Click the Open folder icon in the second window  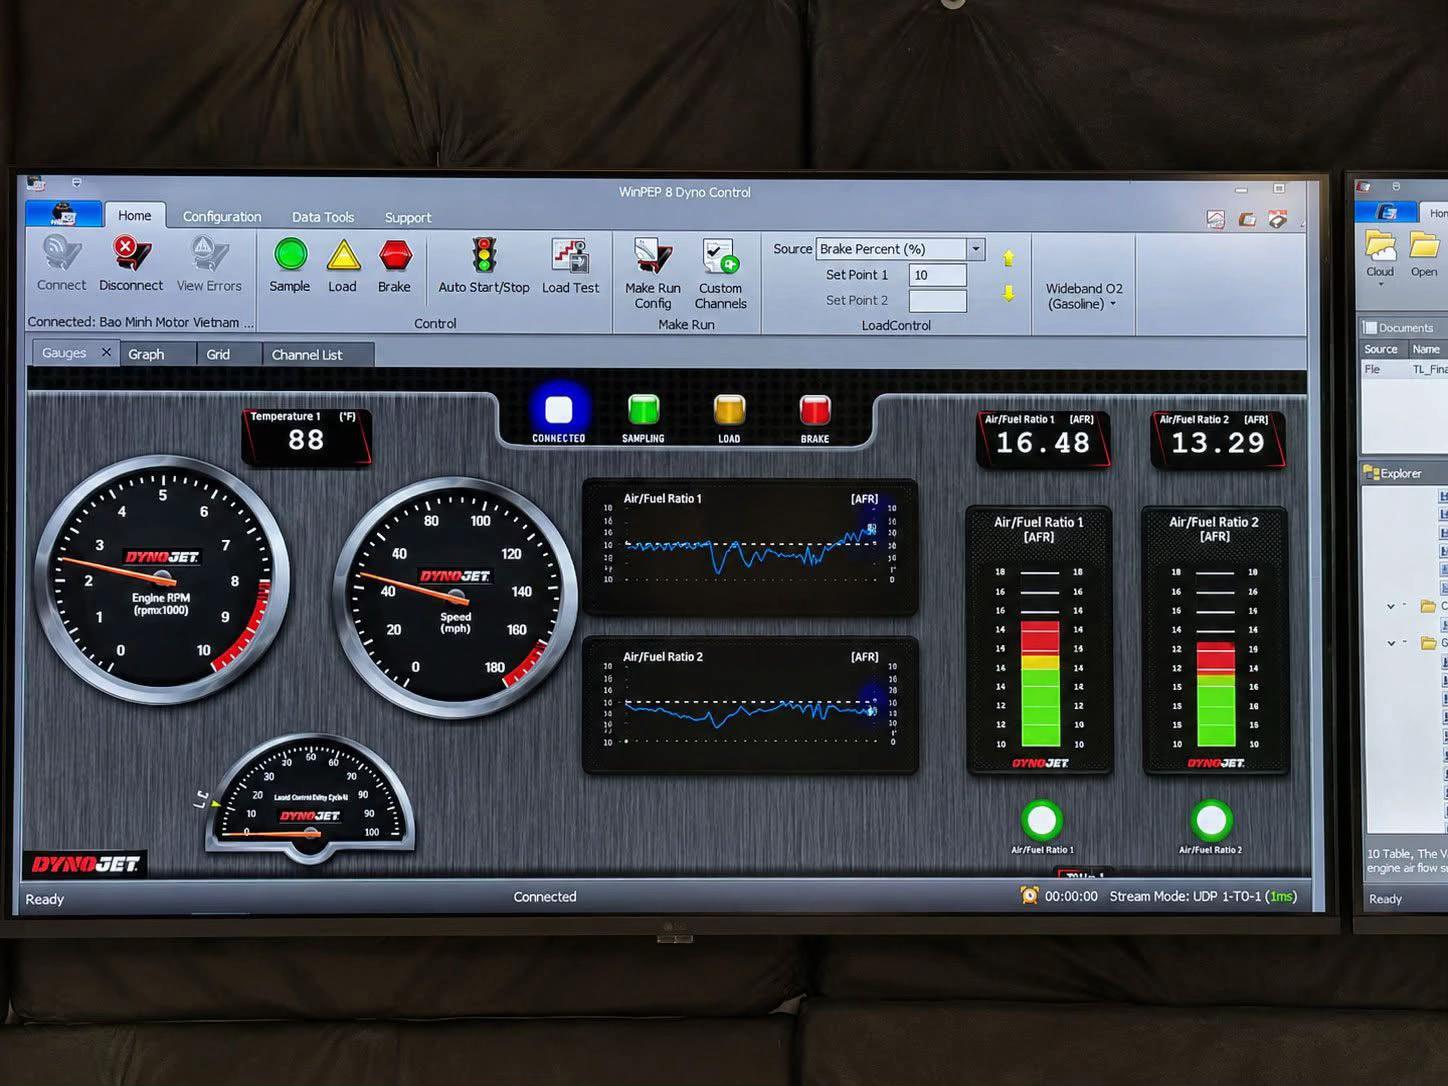pyautogui.click(x=1424, y=245)
